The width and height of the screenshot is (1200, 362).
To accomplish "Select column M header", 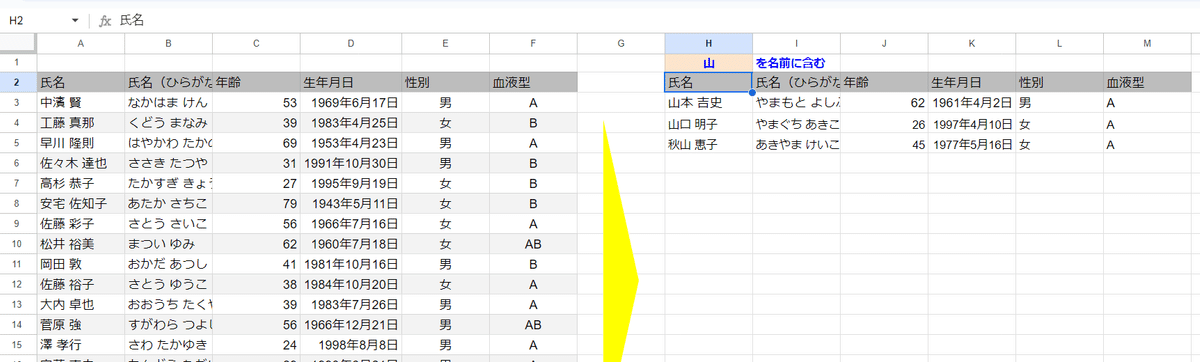I will (x=1149, y=43).
